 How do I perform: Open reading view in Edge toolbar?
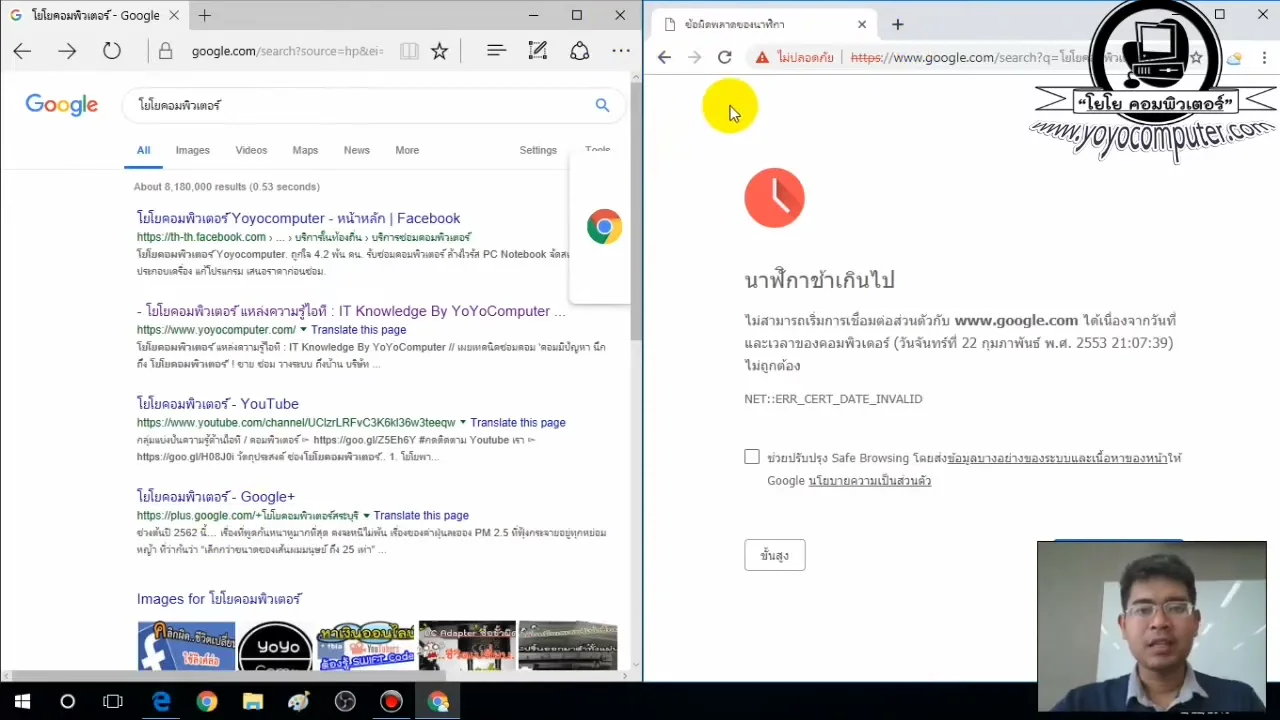pyautogui.click(x=409, y=50)
